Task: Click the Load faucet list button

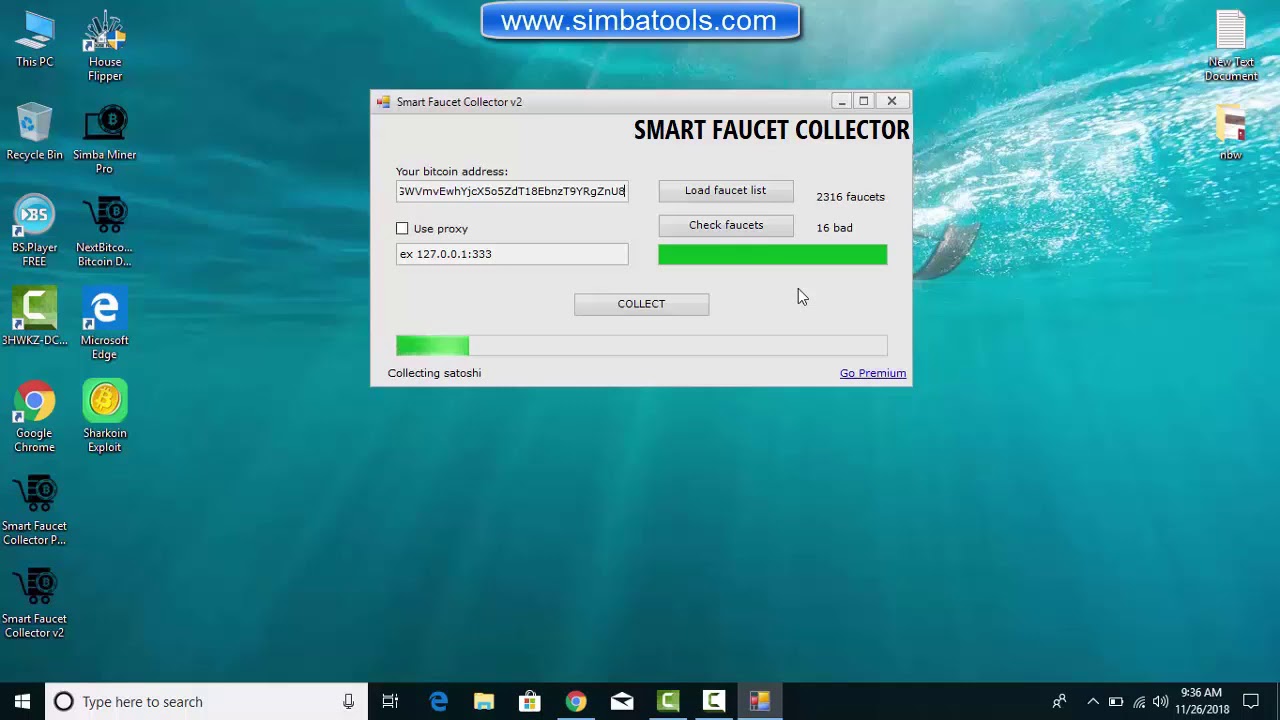Action: point(726,191)
